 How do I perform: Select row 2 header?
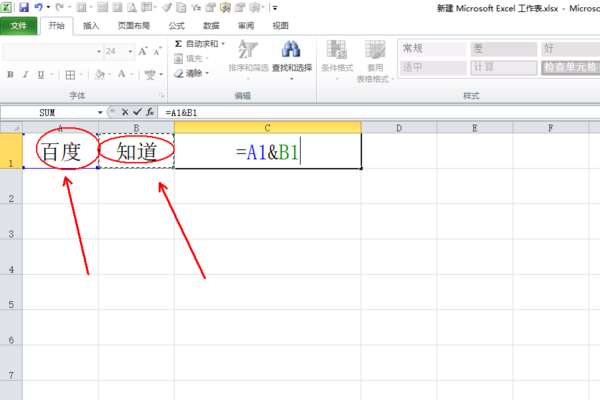pos(11,187)
